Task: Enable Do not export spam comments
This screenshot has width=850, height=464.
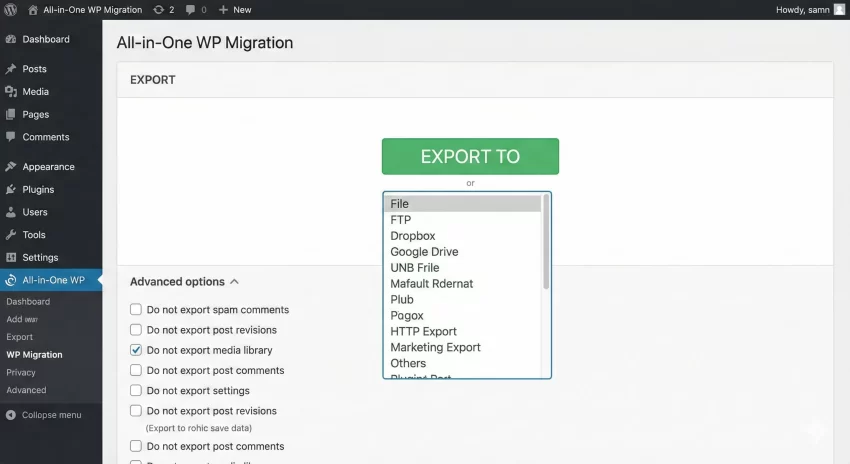Action: click(x=136, y=310)
